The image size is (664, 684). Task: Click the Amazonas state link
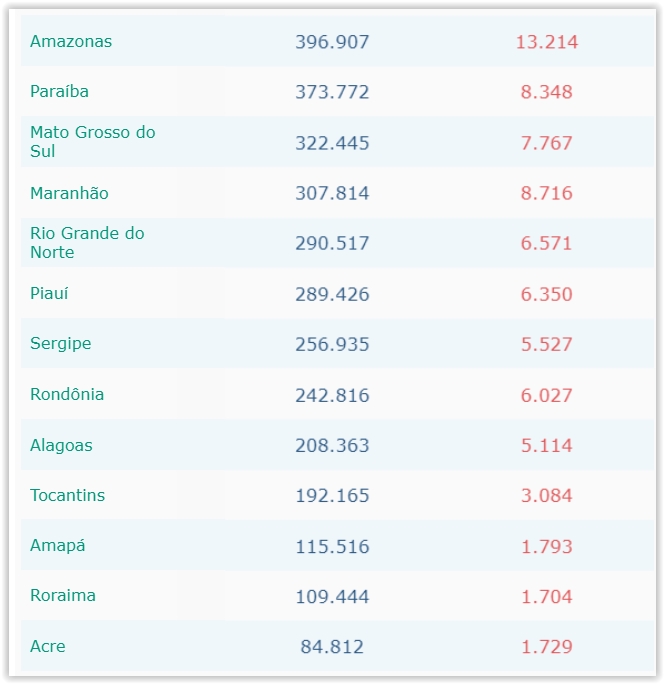pyautogui.click(x=71, y=41)
